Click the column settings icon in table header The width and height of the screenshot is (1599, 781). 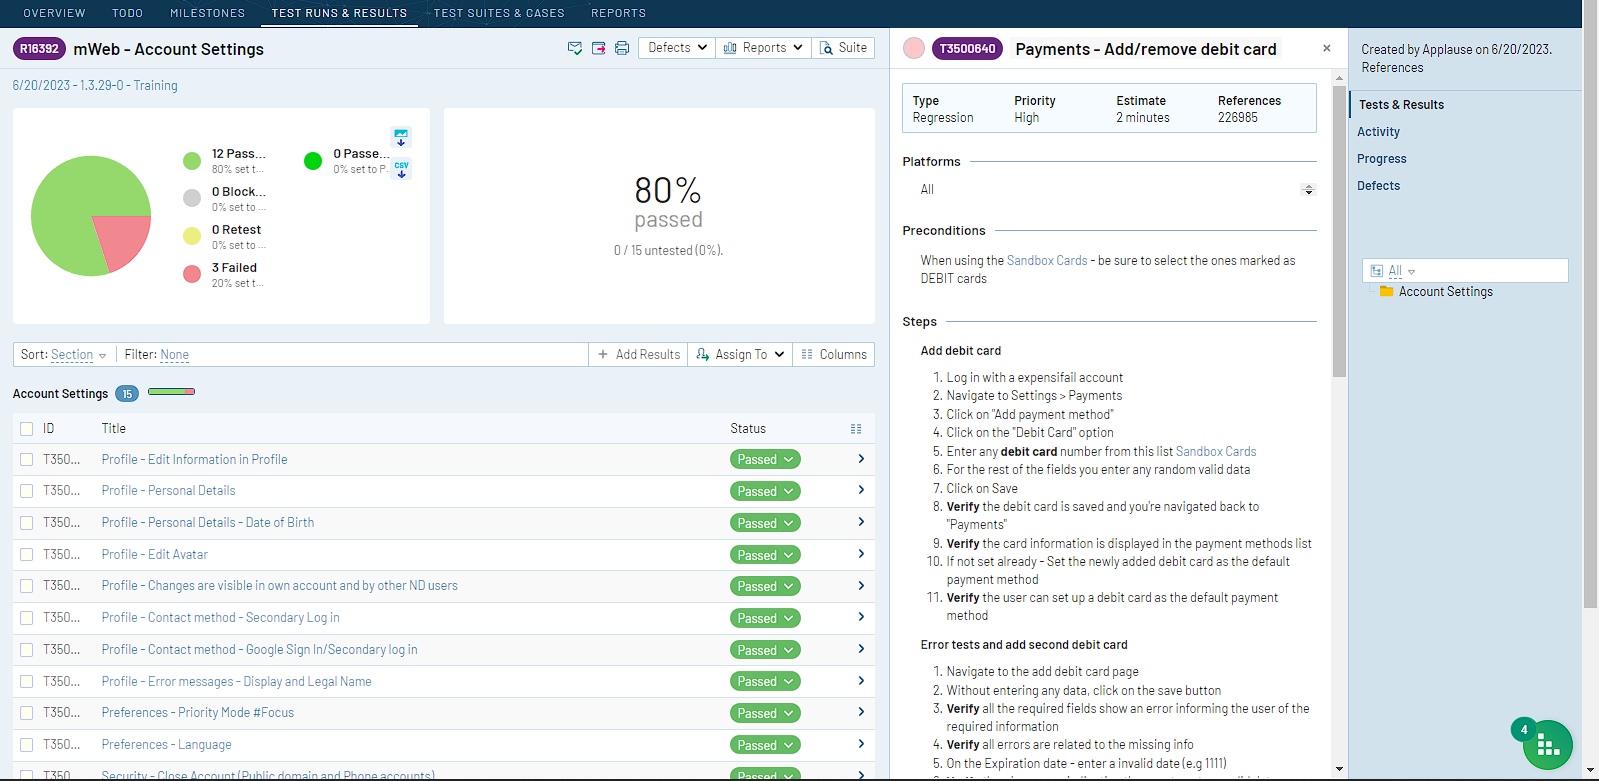tap(856, 429)
